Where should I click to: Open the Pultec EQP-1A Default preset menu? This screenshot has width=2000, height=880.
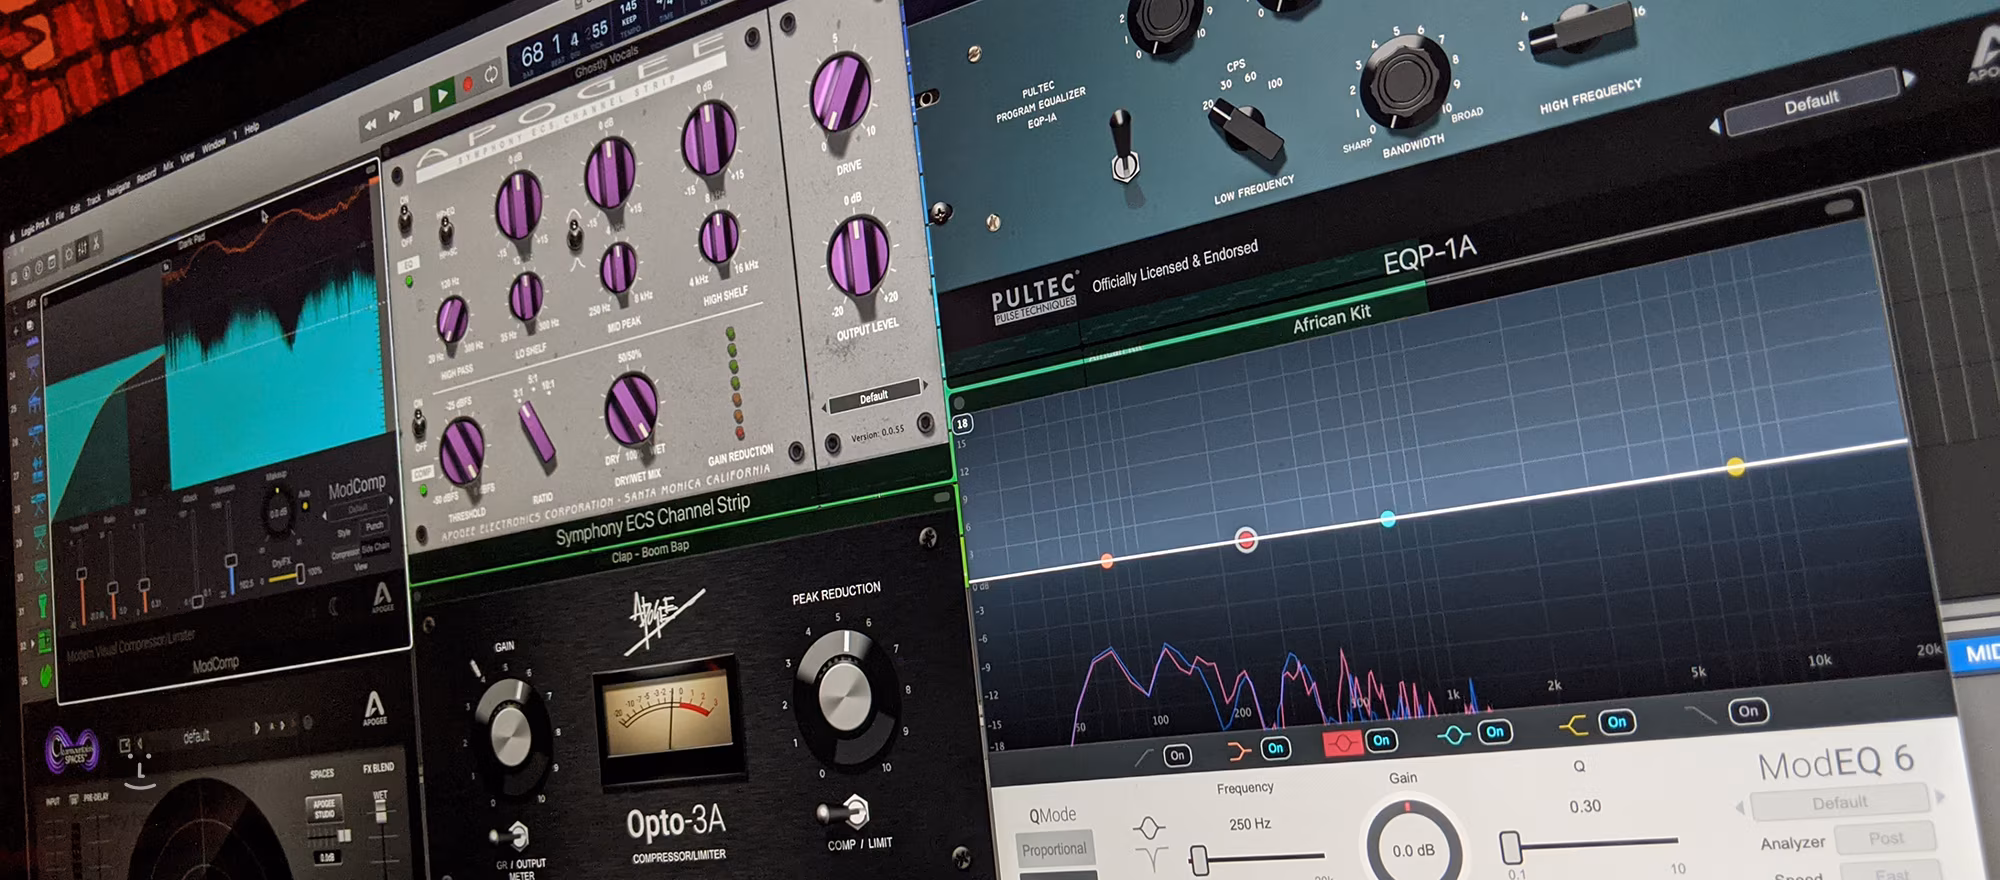click(x=1810, y=101)
